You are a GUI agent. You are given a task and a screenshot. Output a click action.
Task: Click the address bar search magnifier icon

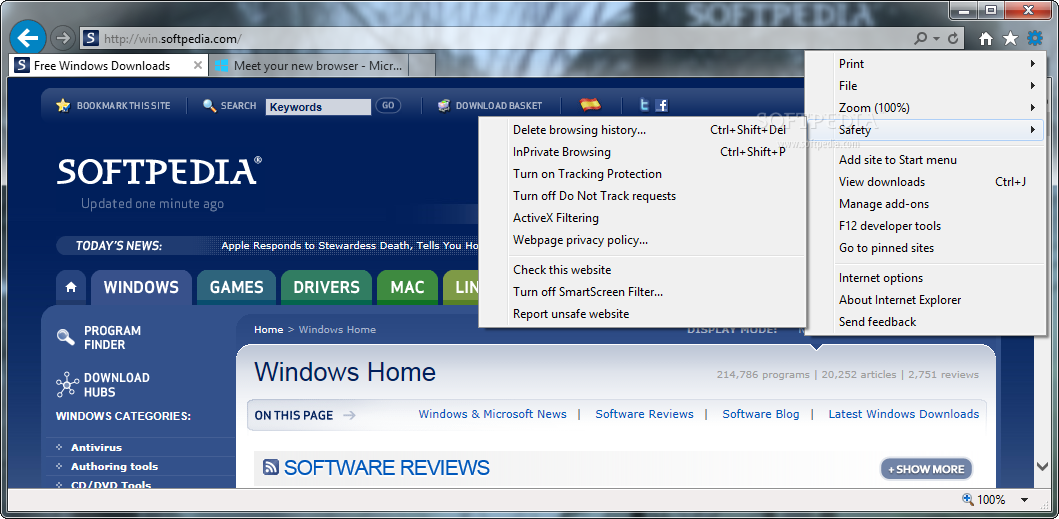point(920,39)
